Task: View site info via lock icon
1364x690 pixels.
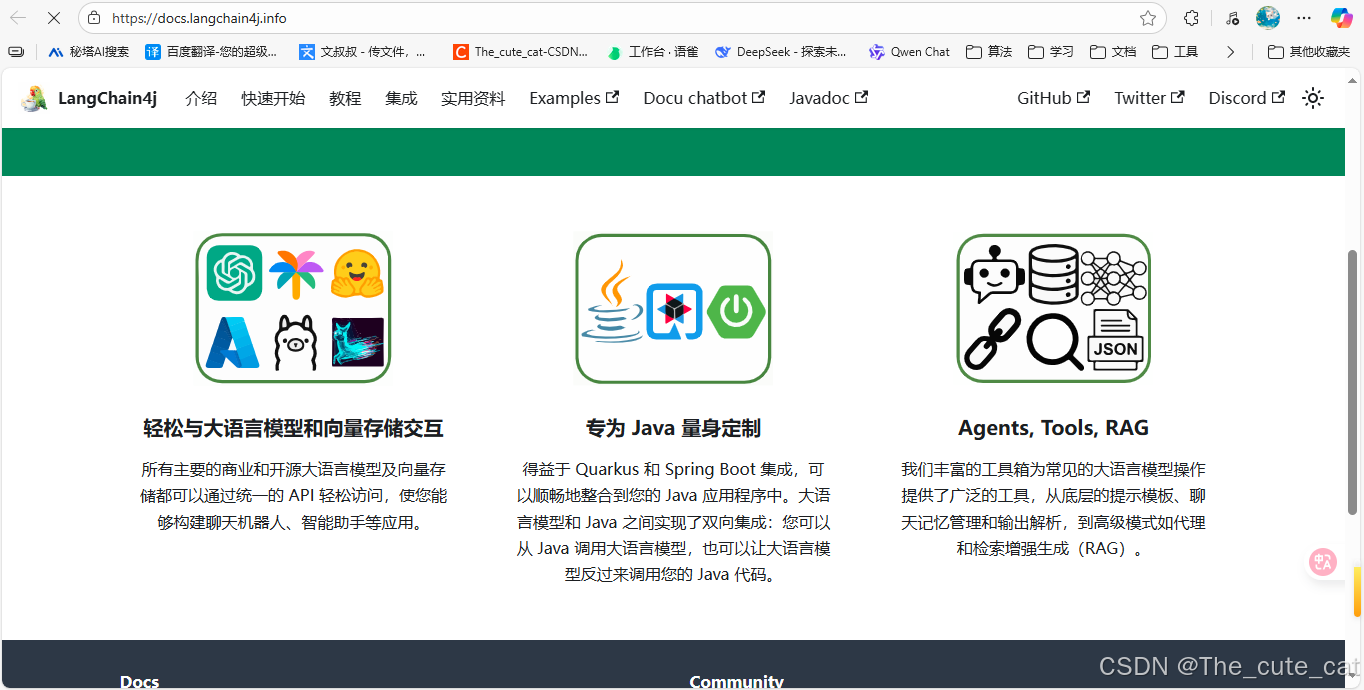Action: pos(94,18)
